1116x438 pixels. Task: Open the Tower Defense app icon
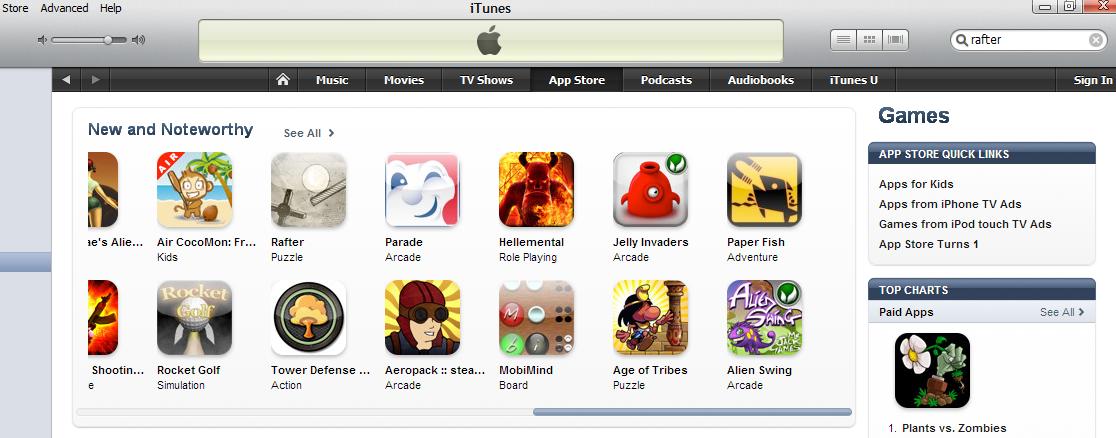pos(308,318)
